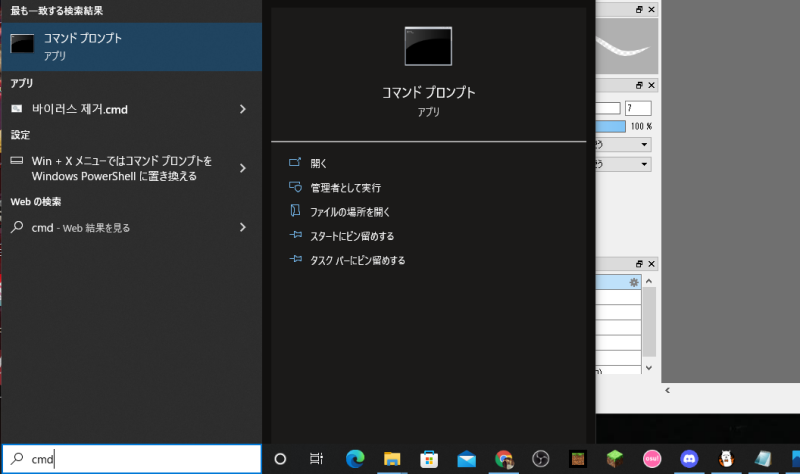This screenshot has height=474, width=800.
Task: Open Microsoft Store from taskbar
Action: [429, 459]
